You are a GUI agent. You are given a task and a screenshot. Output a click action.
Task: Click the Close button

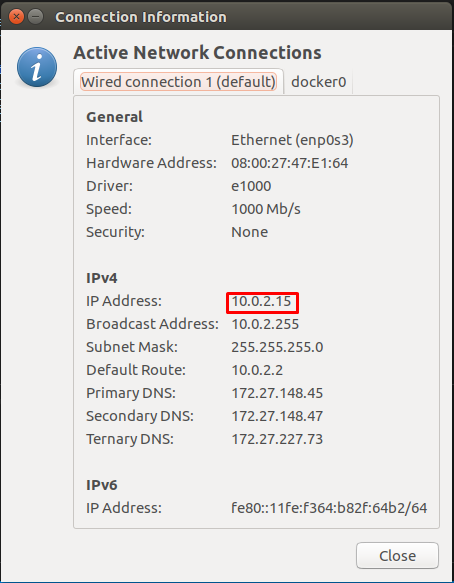397,555
